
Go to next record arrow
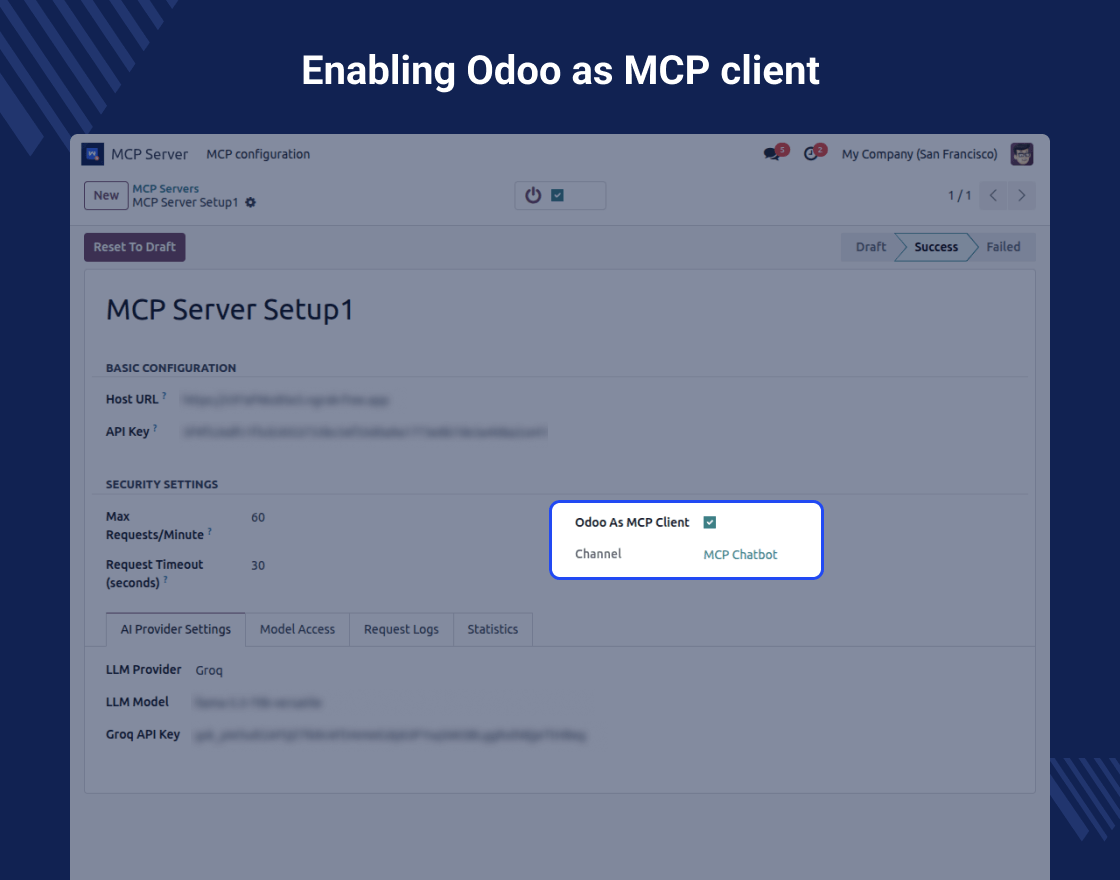click(x=1021, y=196)
